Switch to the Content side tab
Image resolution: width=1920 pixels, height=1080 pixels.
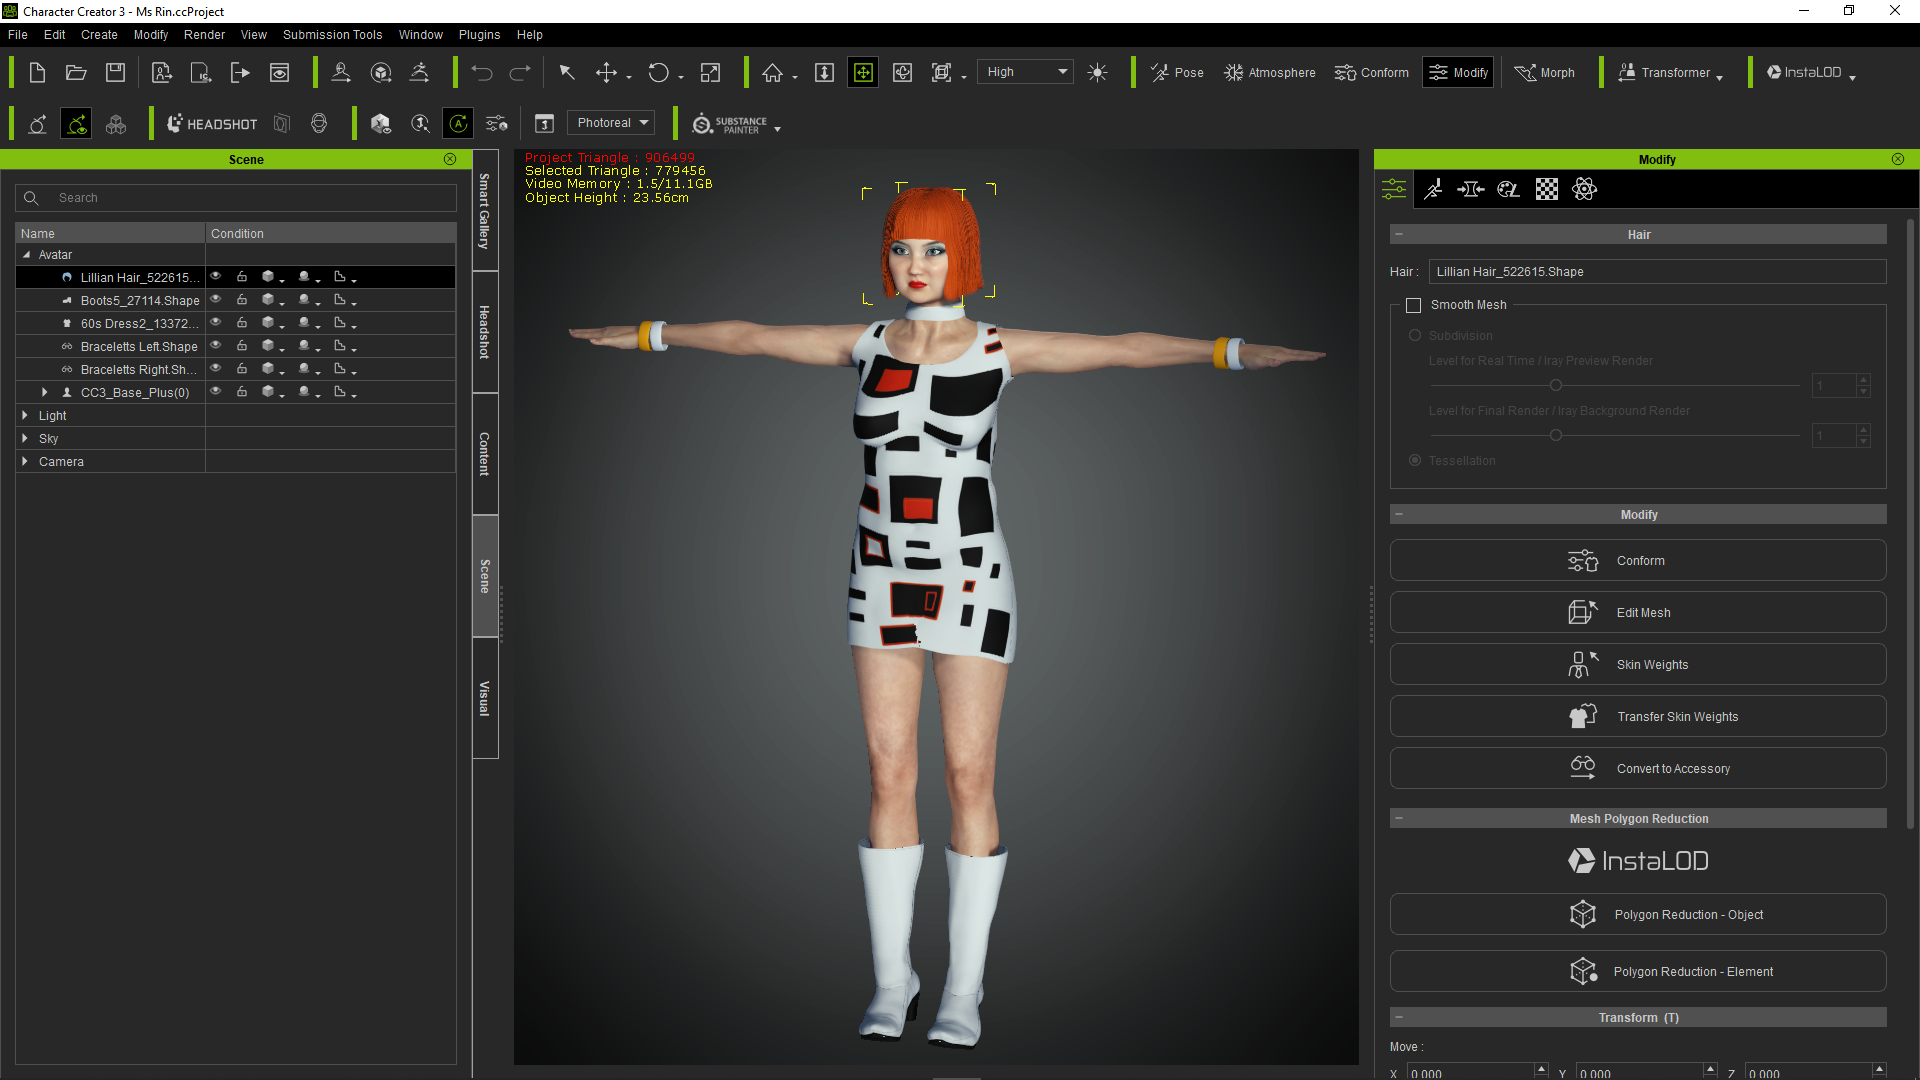pyautogui.click(x=485, y=454)
